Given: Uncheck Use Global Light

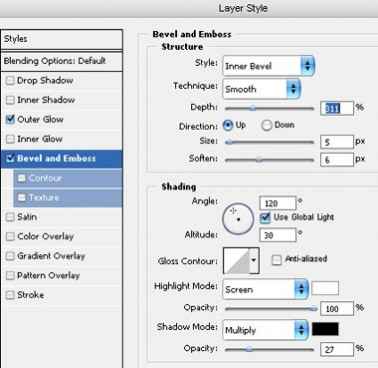Looking at the screenshot, I should (x=265, y=218).
